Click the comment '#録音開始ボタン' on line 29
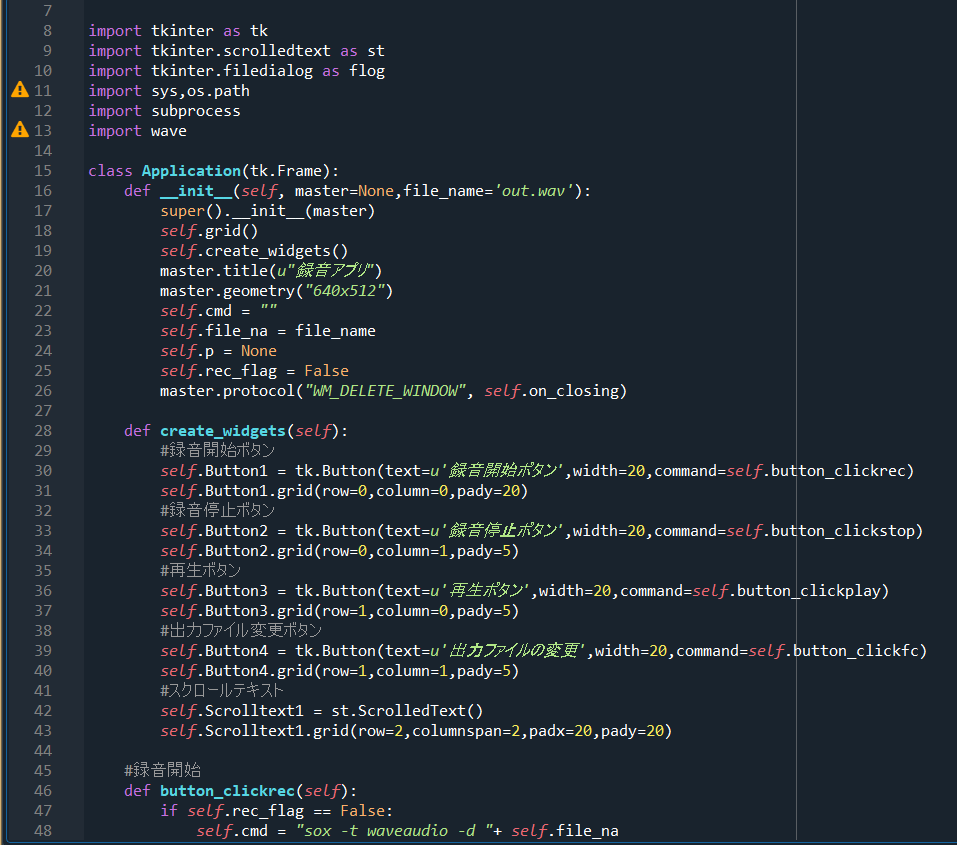 coord(217,451)
